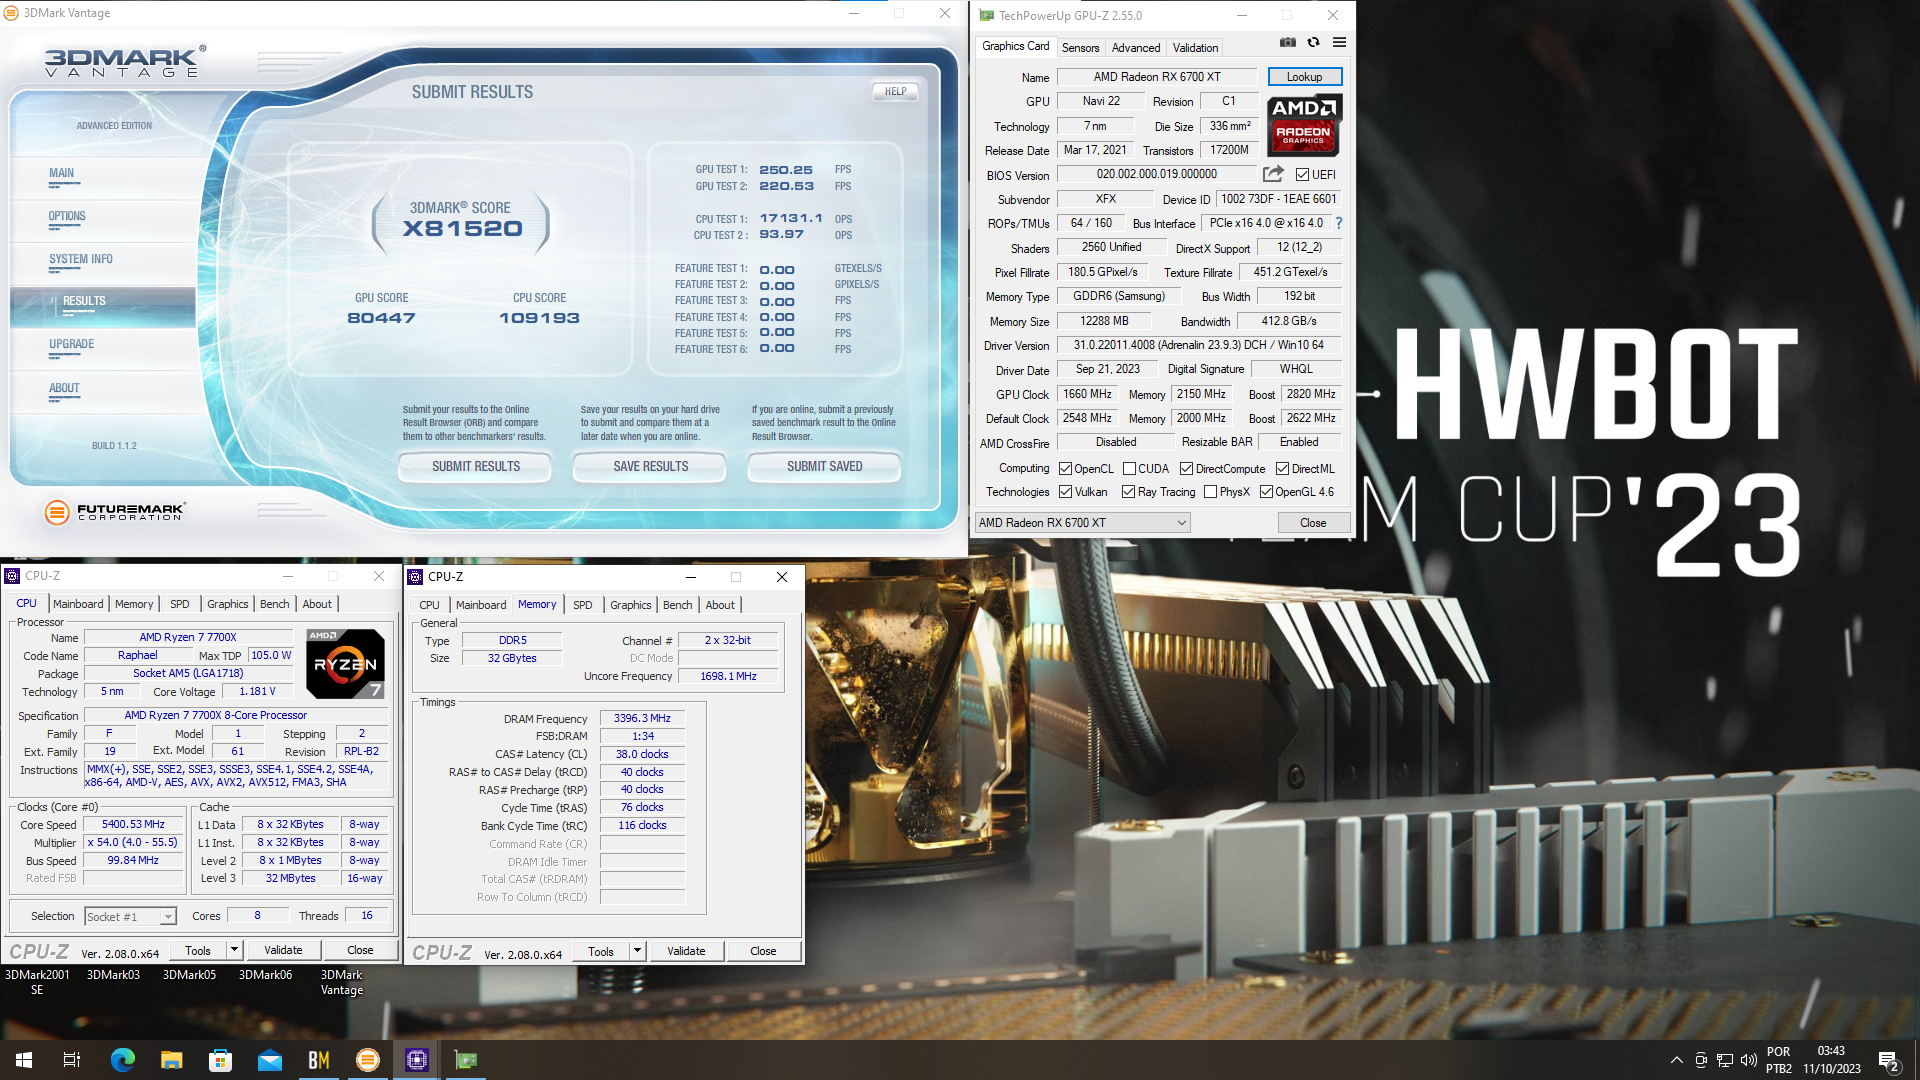Switch to the Validation tab in GPU-Z
This screenshot has height=1080, width=1920.
(1195, 48)
